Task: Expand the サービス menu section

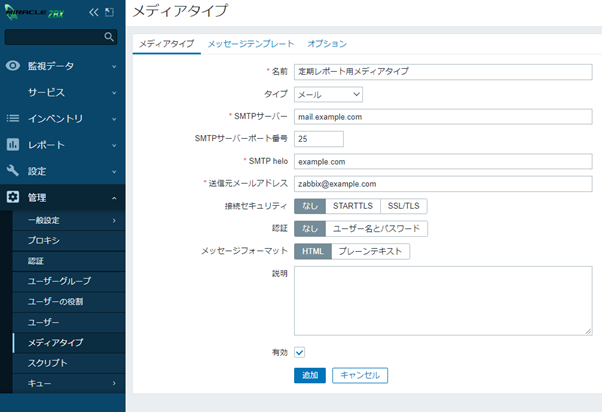Action: pos(62,92)
